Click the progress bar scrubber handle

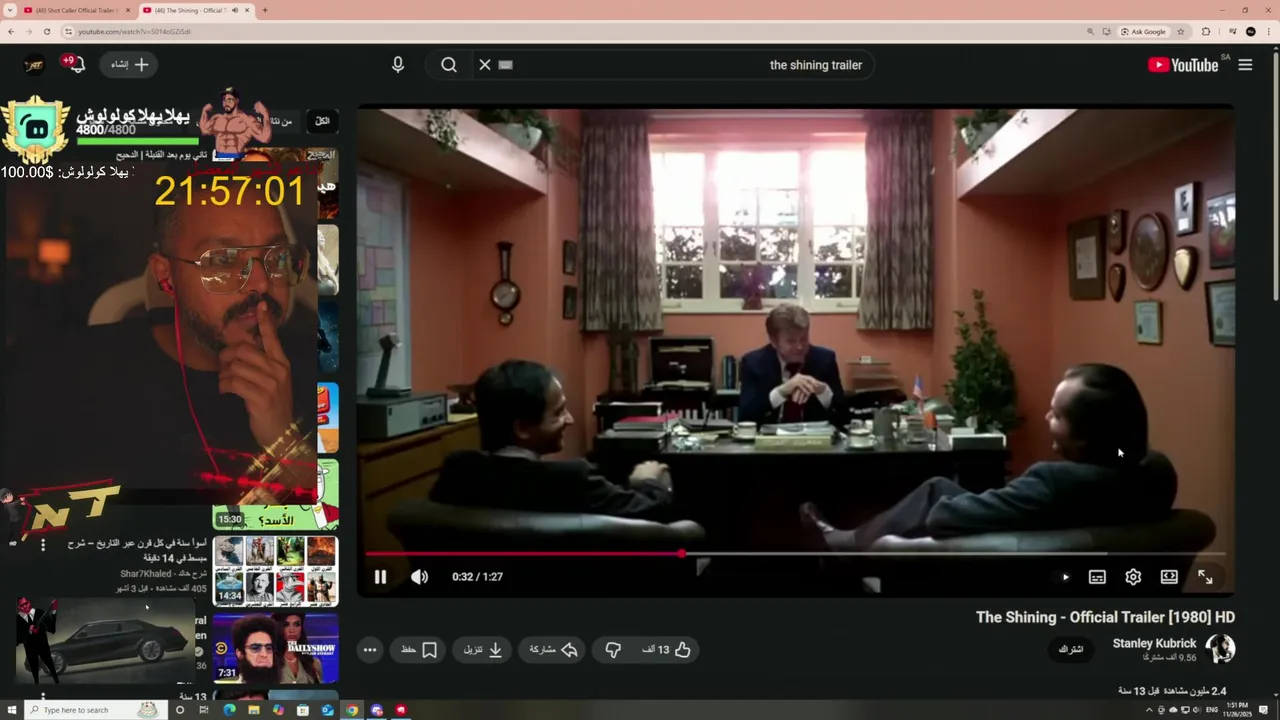682,553
